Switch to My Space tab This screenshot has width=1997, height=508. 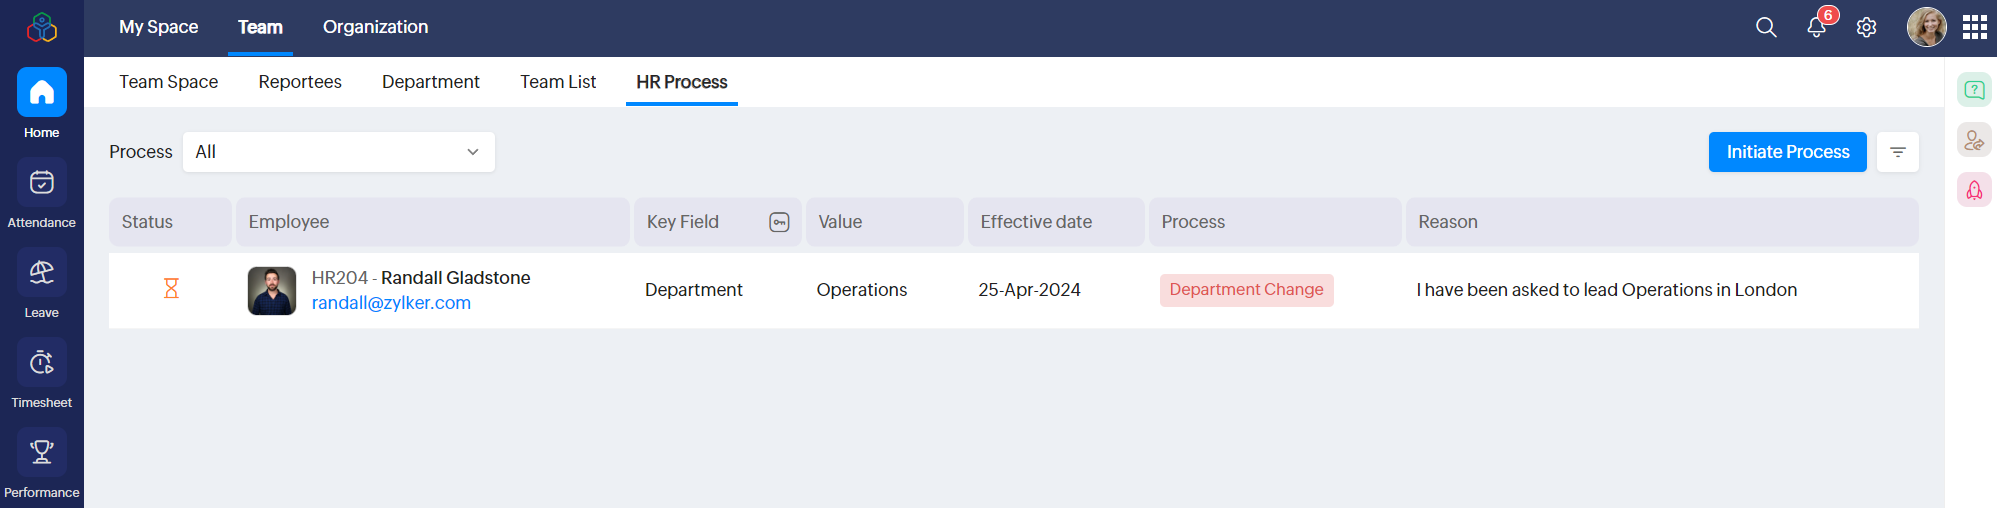pos(158,27)
